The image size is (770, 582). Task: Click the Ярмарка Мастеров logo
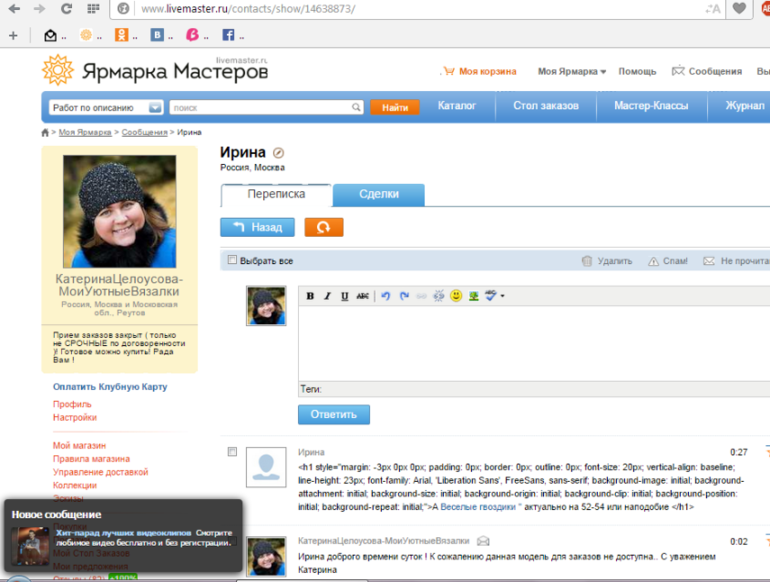[x=155, y=70]
